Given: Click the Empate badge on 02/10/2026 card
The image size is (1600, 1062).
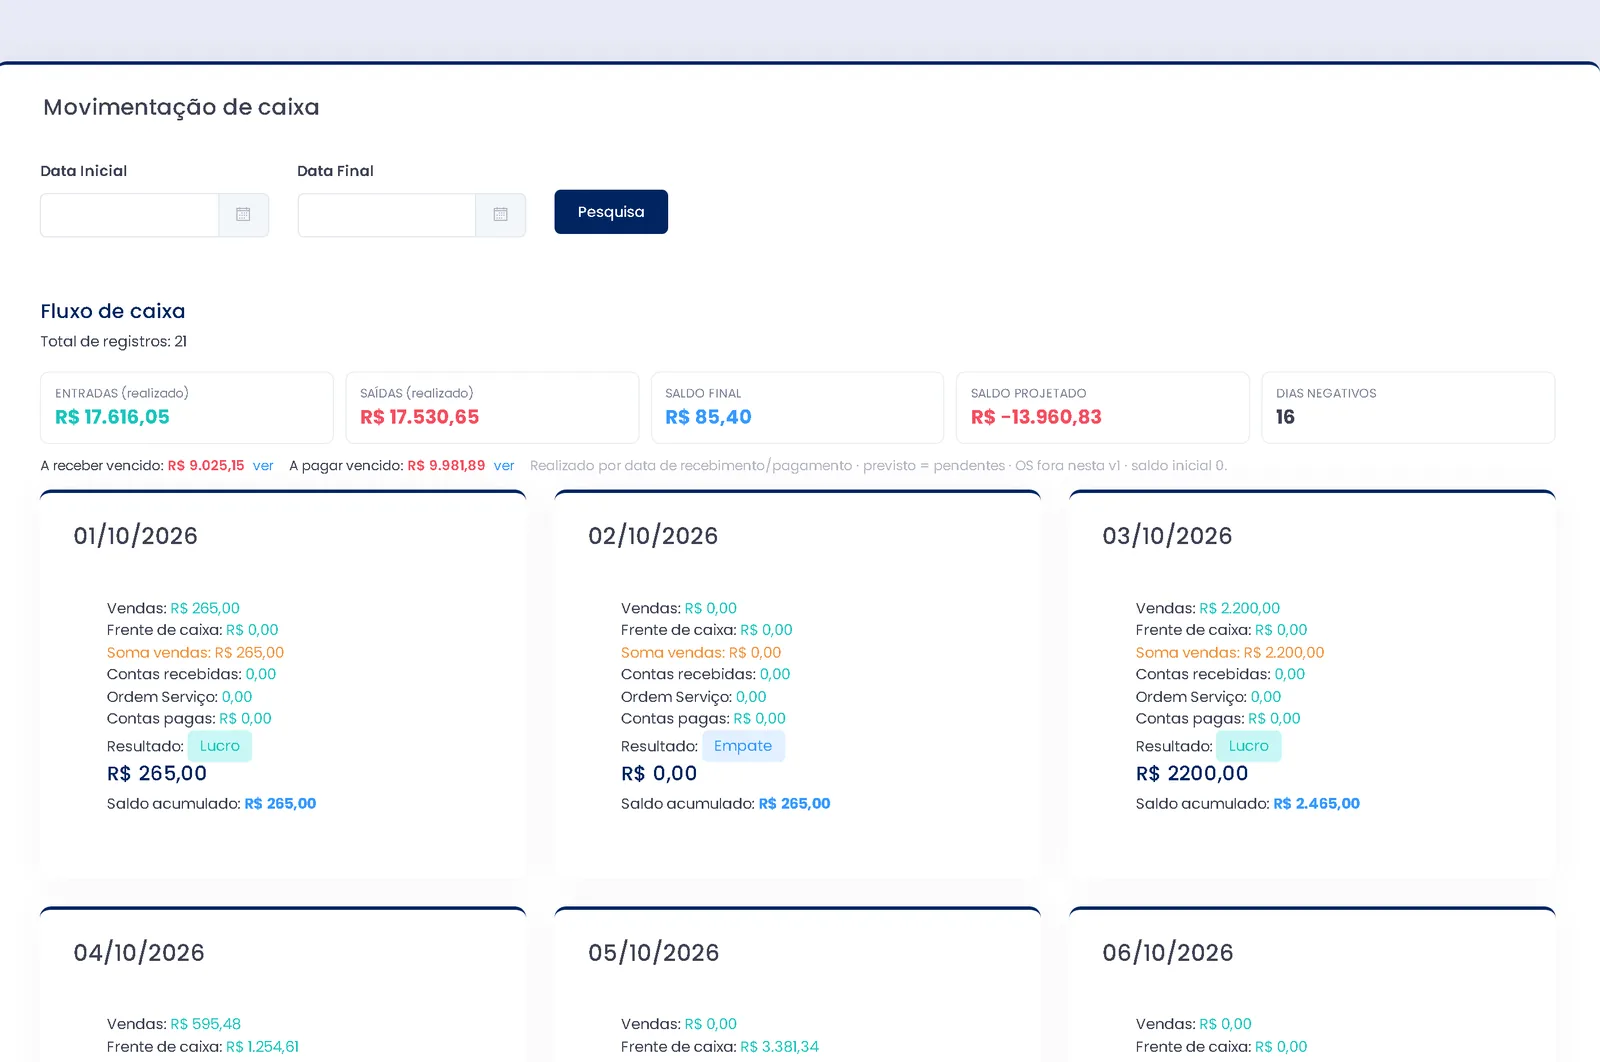Looking at the screenshot, I should 743,746.
